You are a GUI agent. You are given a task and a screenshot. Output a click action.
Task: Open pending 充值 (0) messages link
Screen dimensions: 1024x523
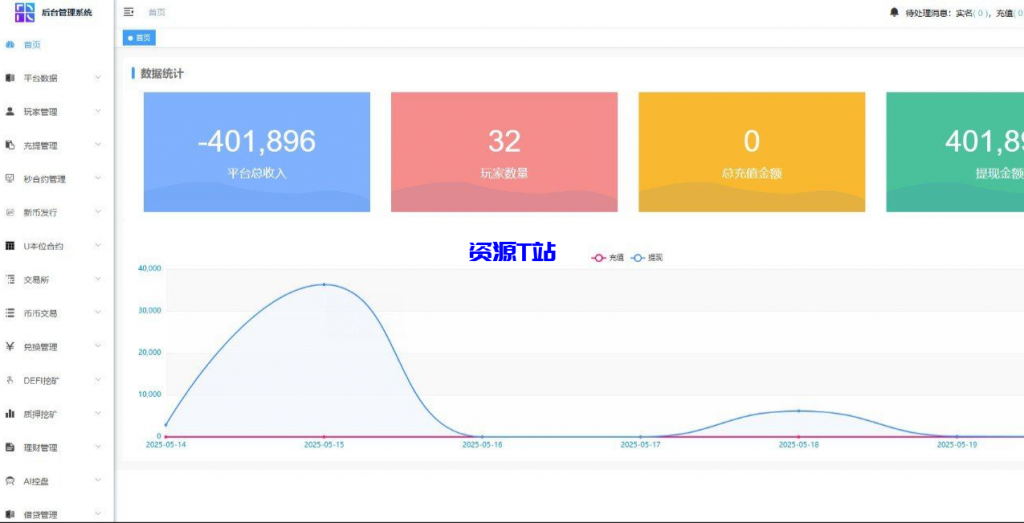pos(1010,13)
